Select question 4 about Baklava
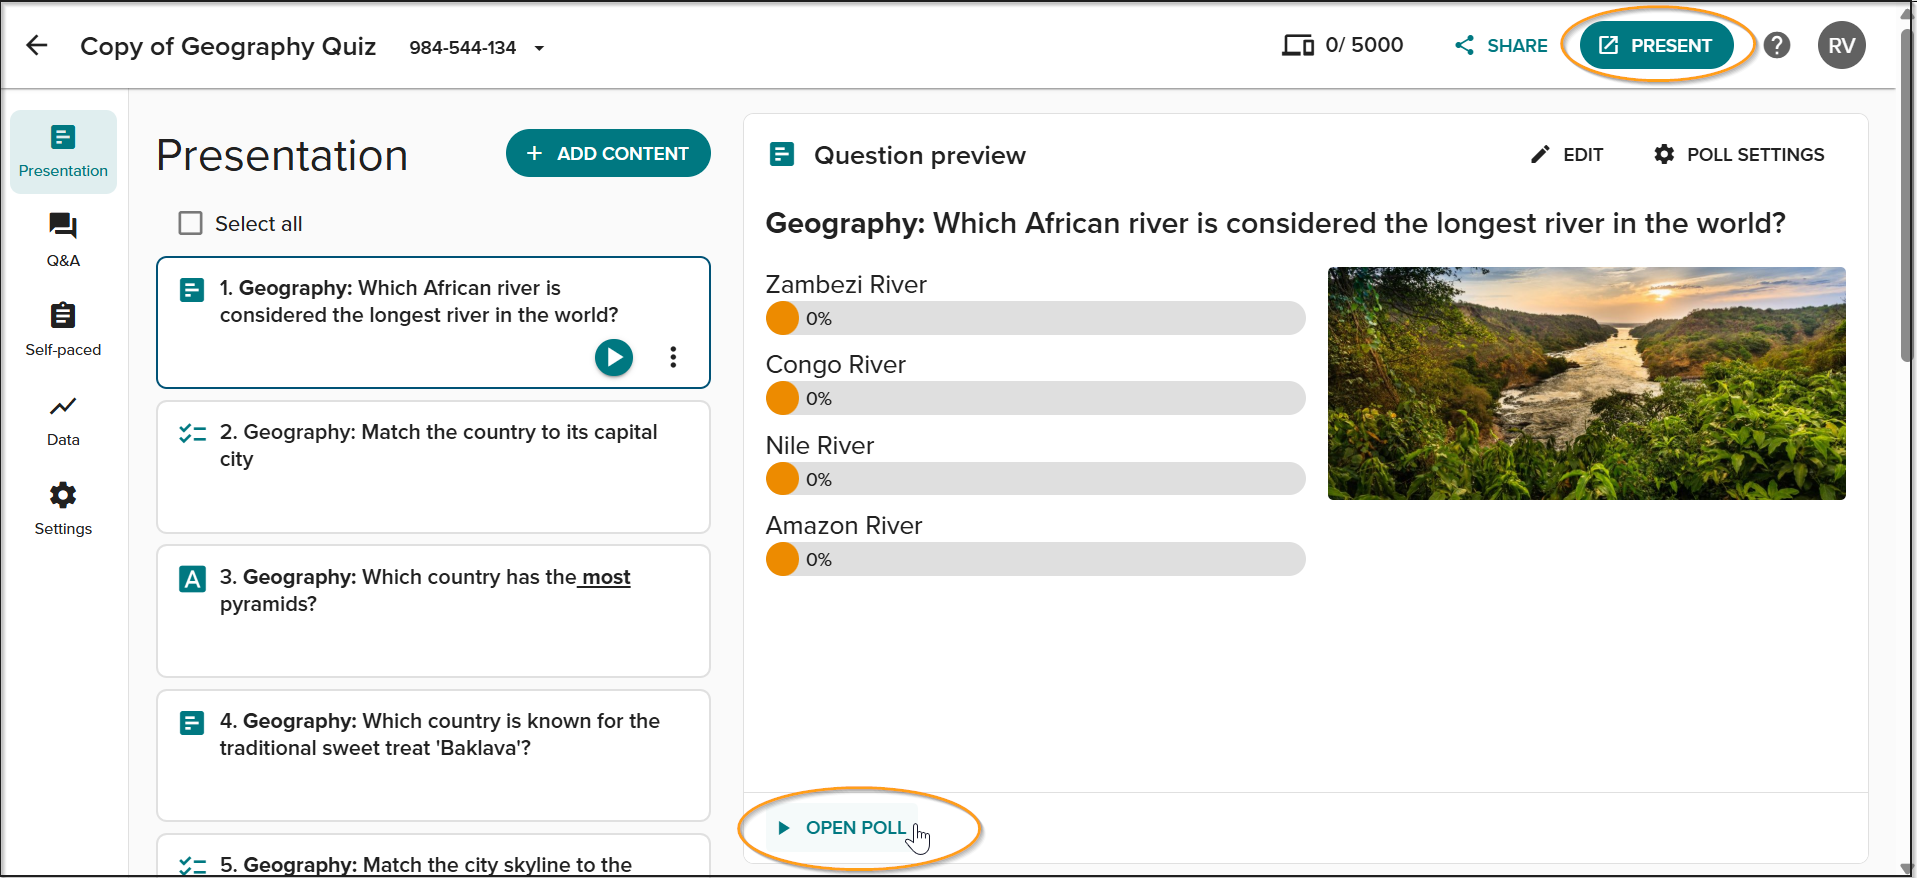 click(433, 755)
